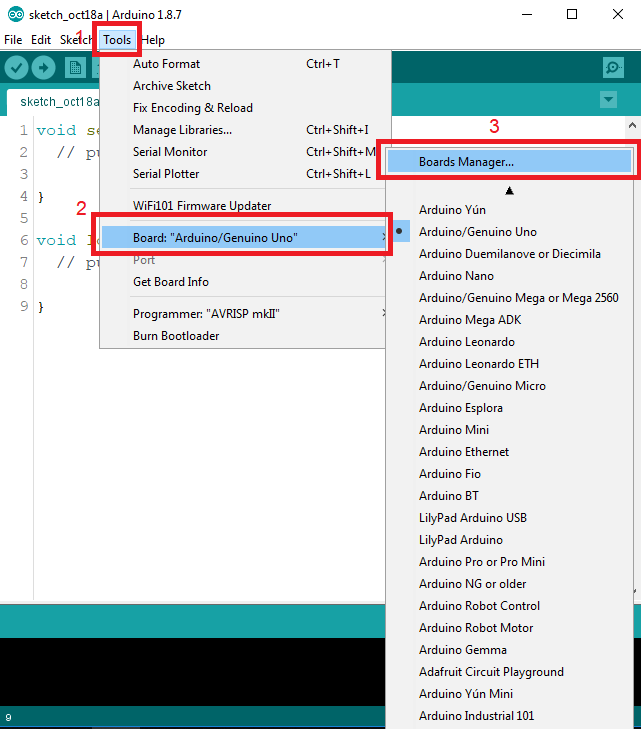This screenshot has width=641, height=729.
Task: Select Arduino/Genuino Mega or Mega 2560
Action: click(509, 298)
